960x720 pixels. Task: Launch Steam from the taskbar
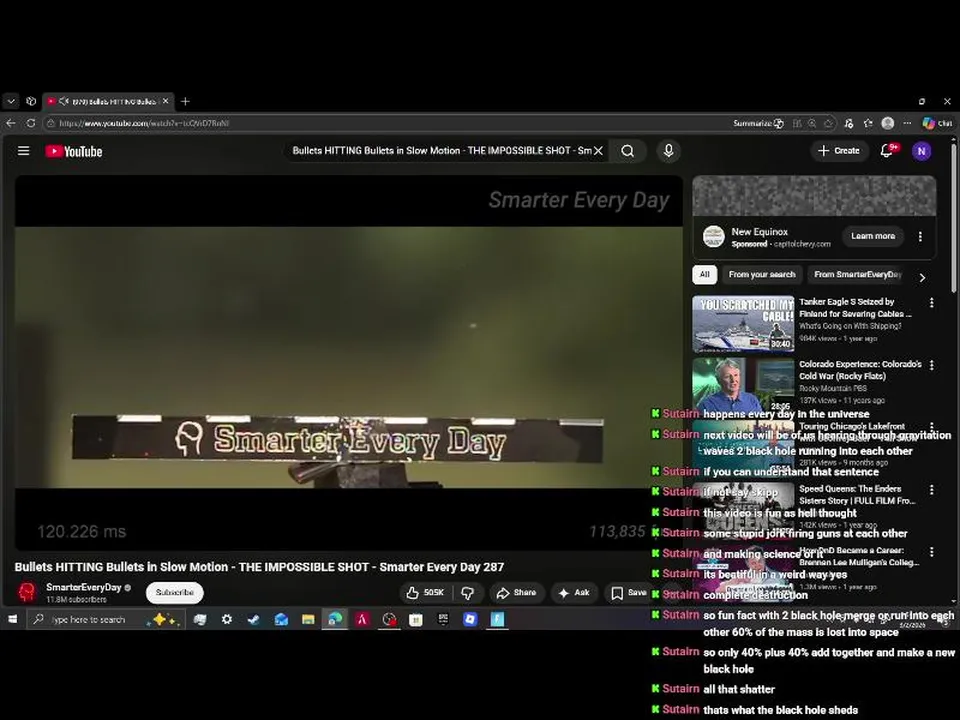(253, 619)
